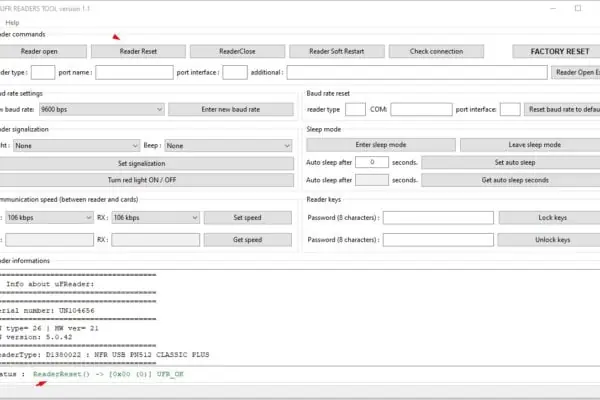Focus Password field next to Lock keys
Image resolution: width=600 pixels, height=400 pixels.
coord(438,217)
